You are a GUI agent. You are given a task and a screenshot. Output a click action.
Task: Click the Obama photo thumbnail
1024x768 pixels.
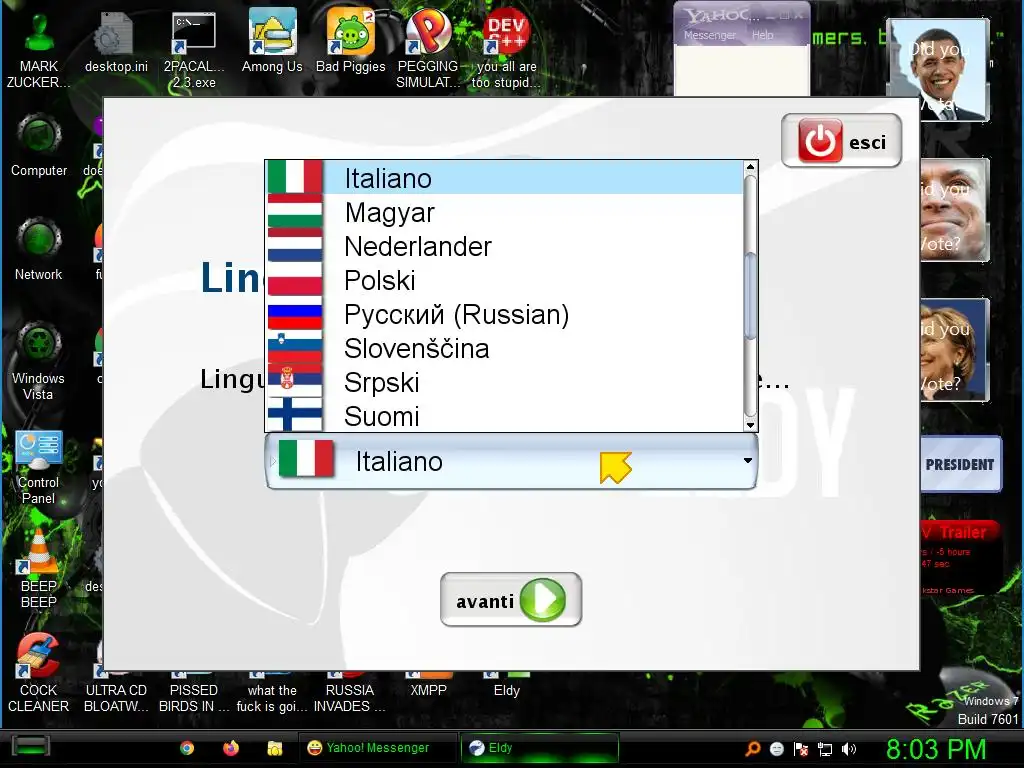[x=939, y=70]
